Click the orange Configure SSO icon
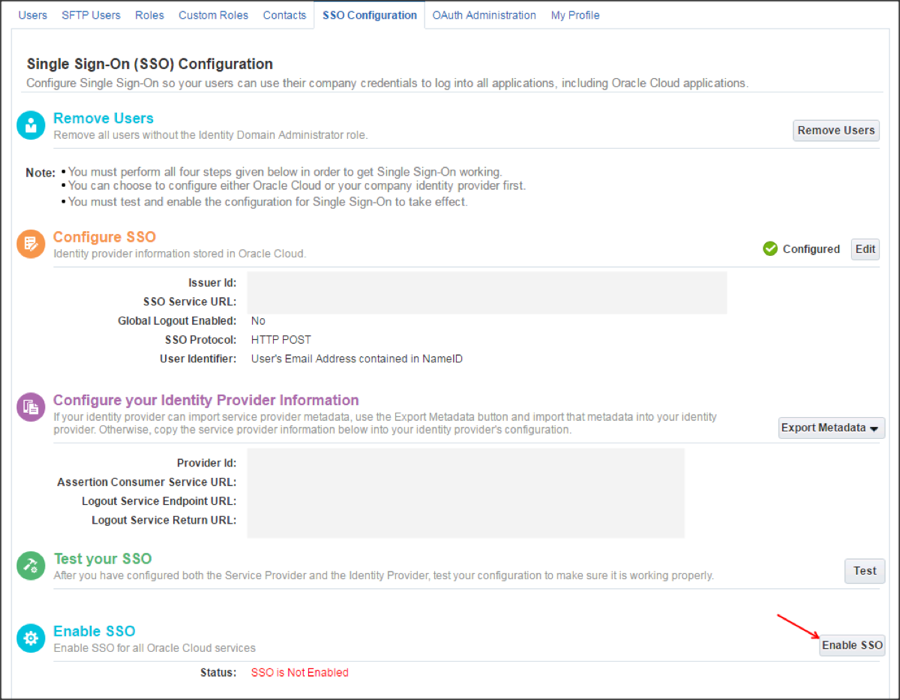The width and height of the screenshot is (900, 700). tap(32, 245)
